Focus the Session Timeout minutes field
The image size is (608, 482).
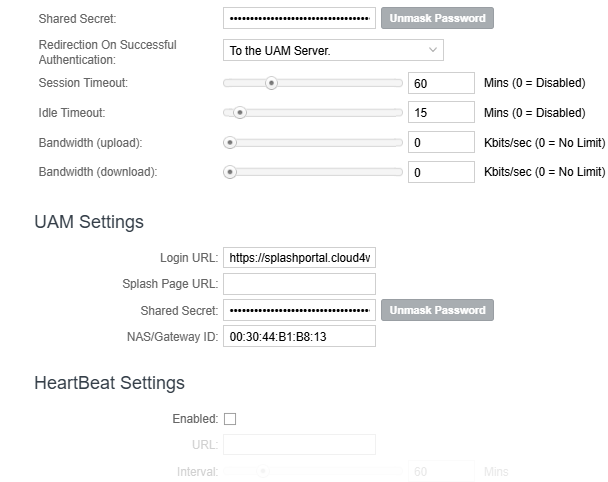pyautogui.click(x=441, y=83)
